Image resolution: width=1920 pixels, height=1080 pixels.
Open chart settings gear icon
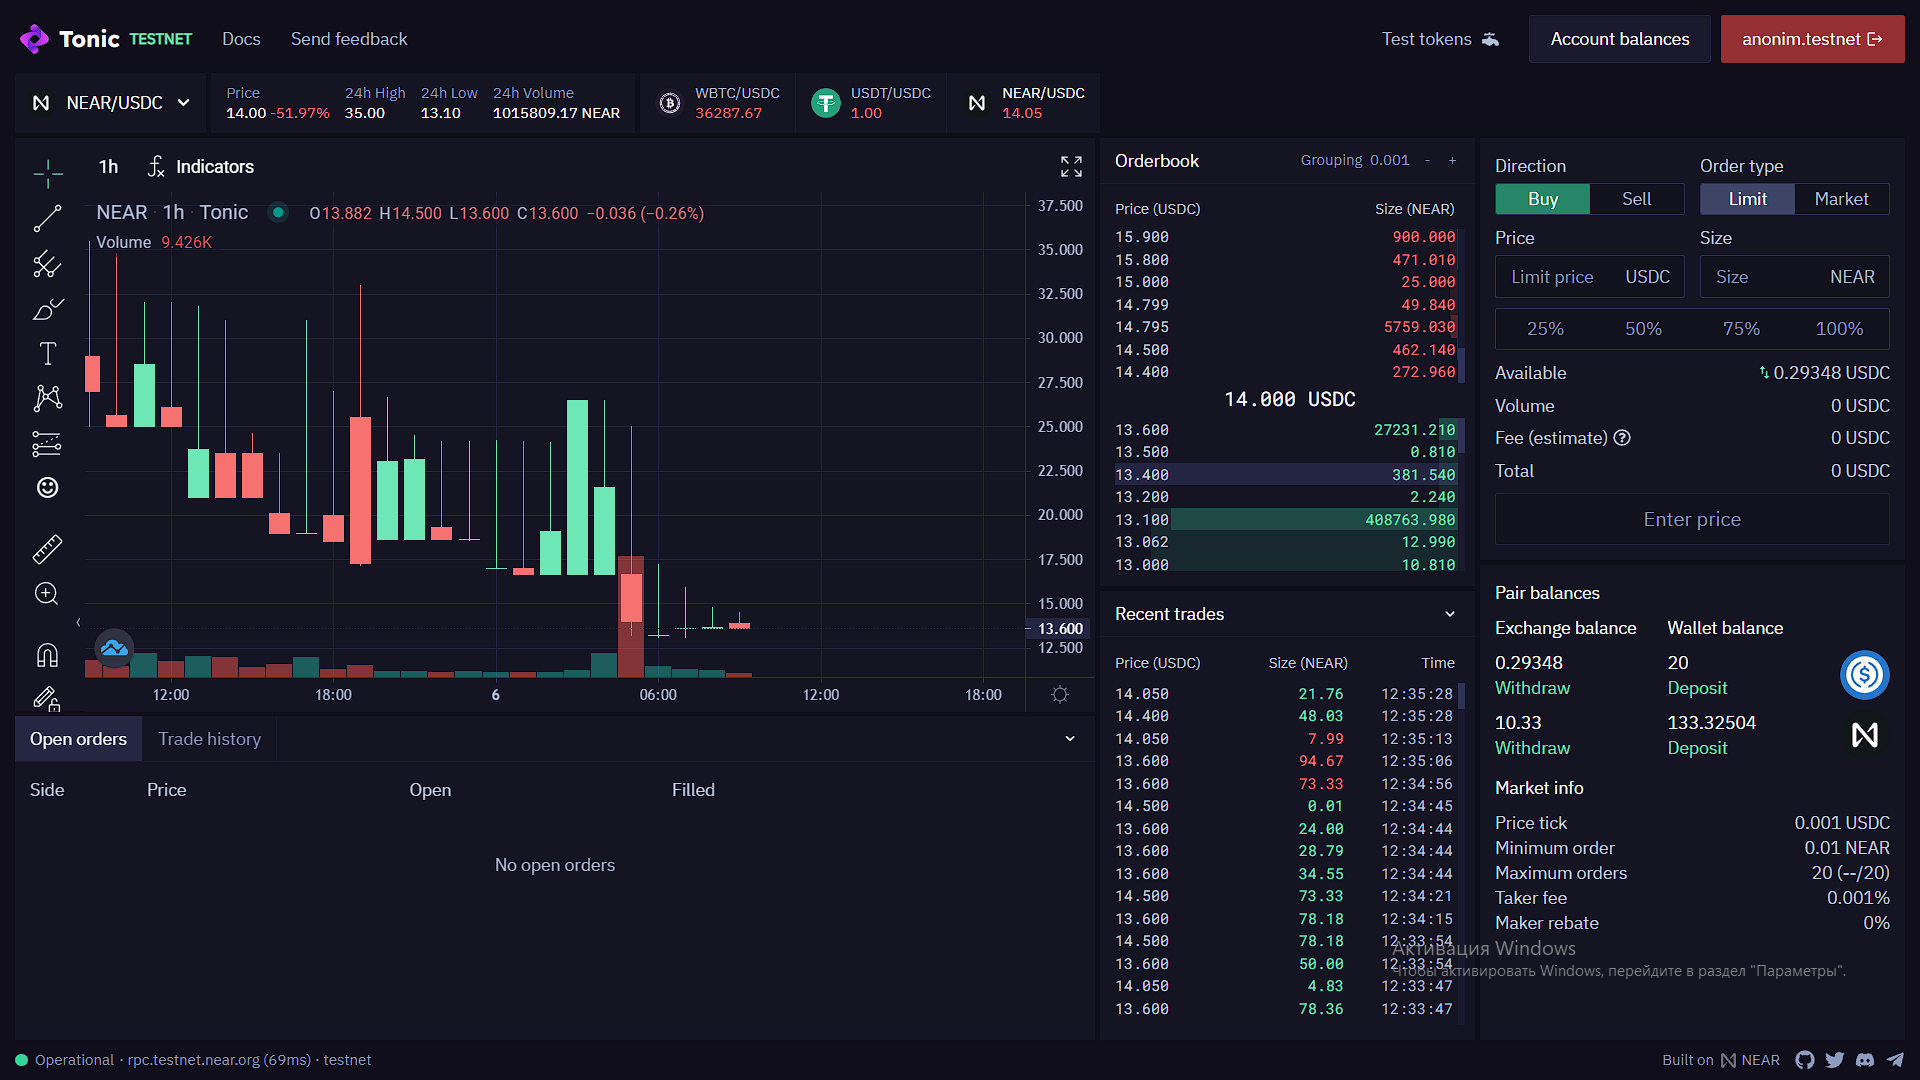tap(1060, 694)
